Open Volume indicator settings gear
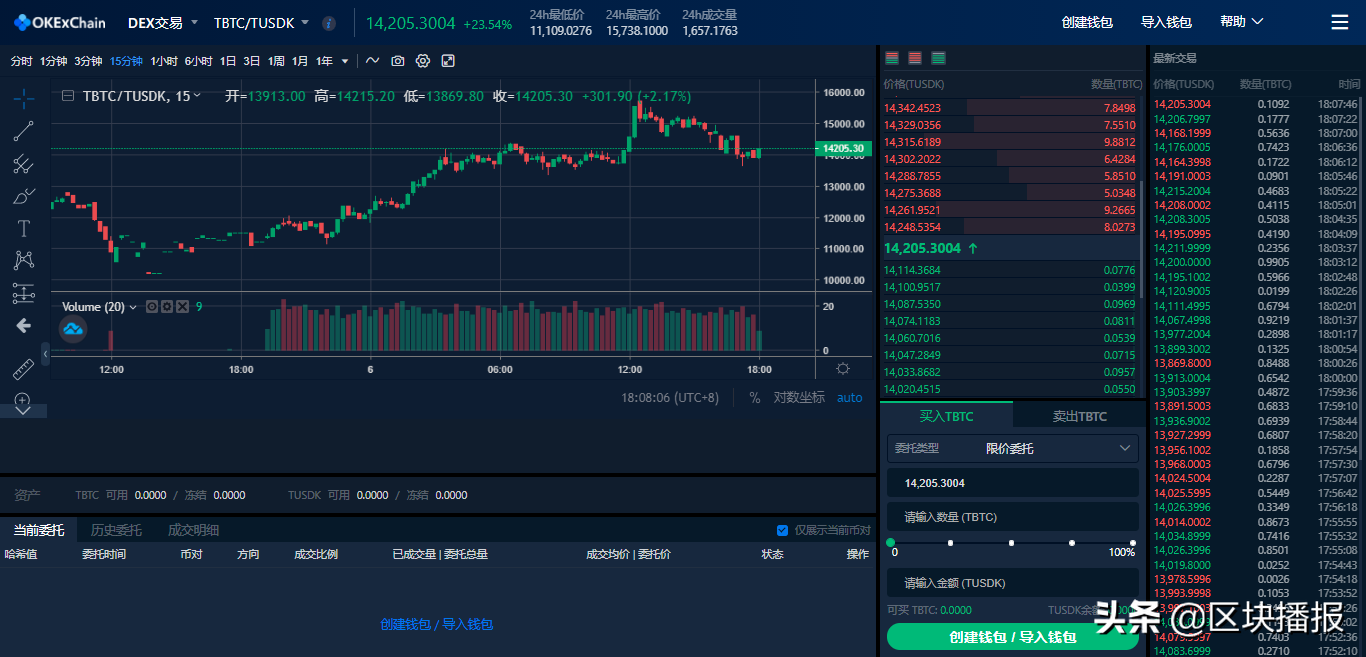Image resolution: width=1366 pixels, height=657 pixels. (167, 306)
